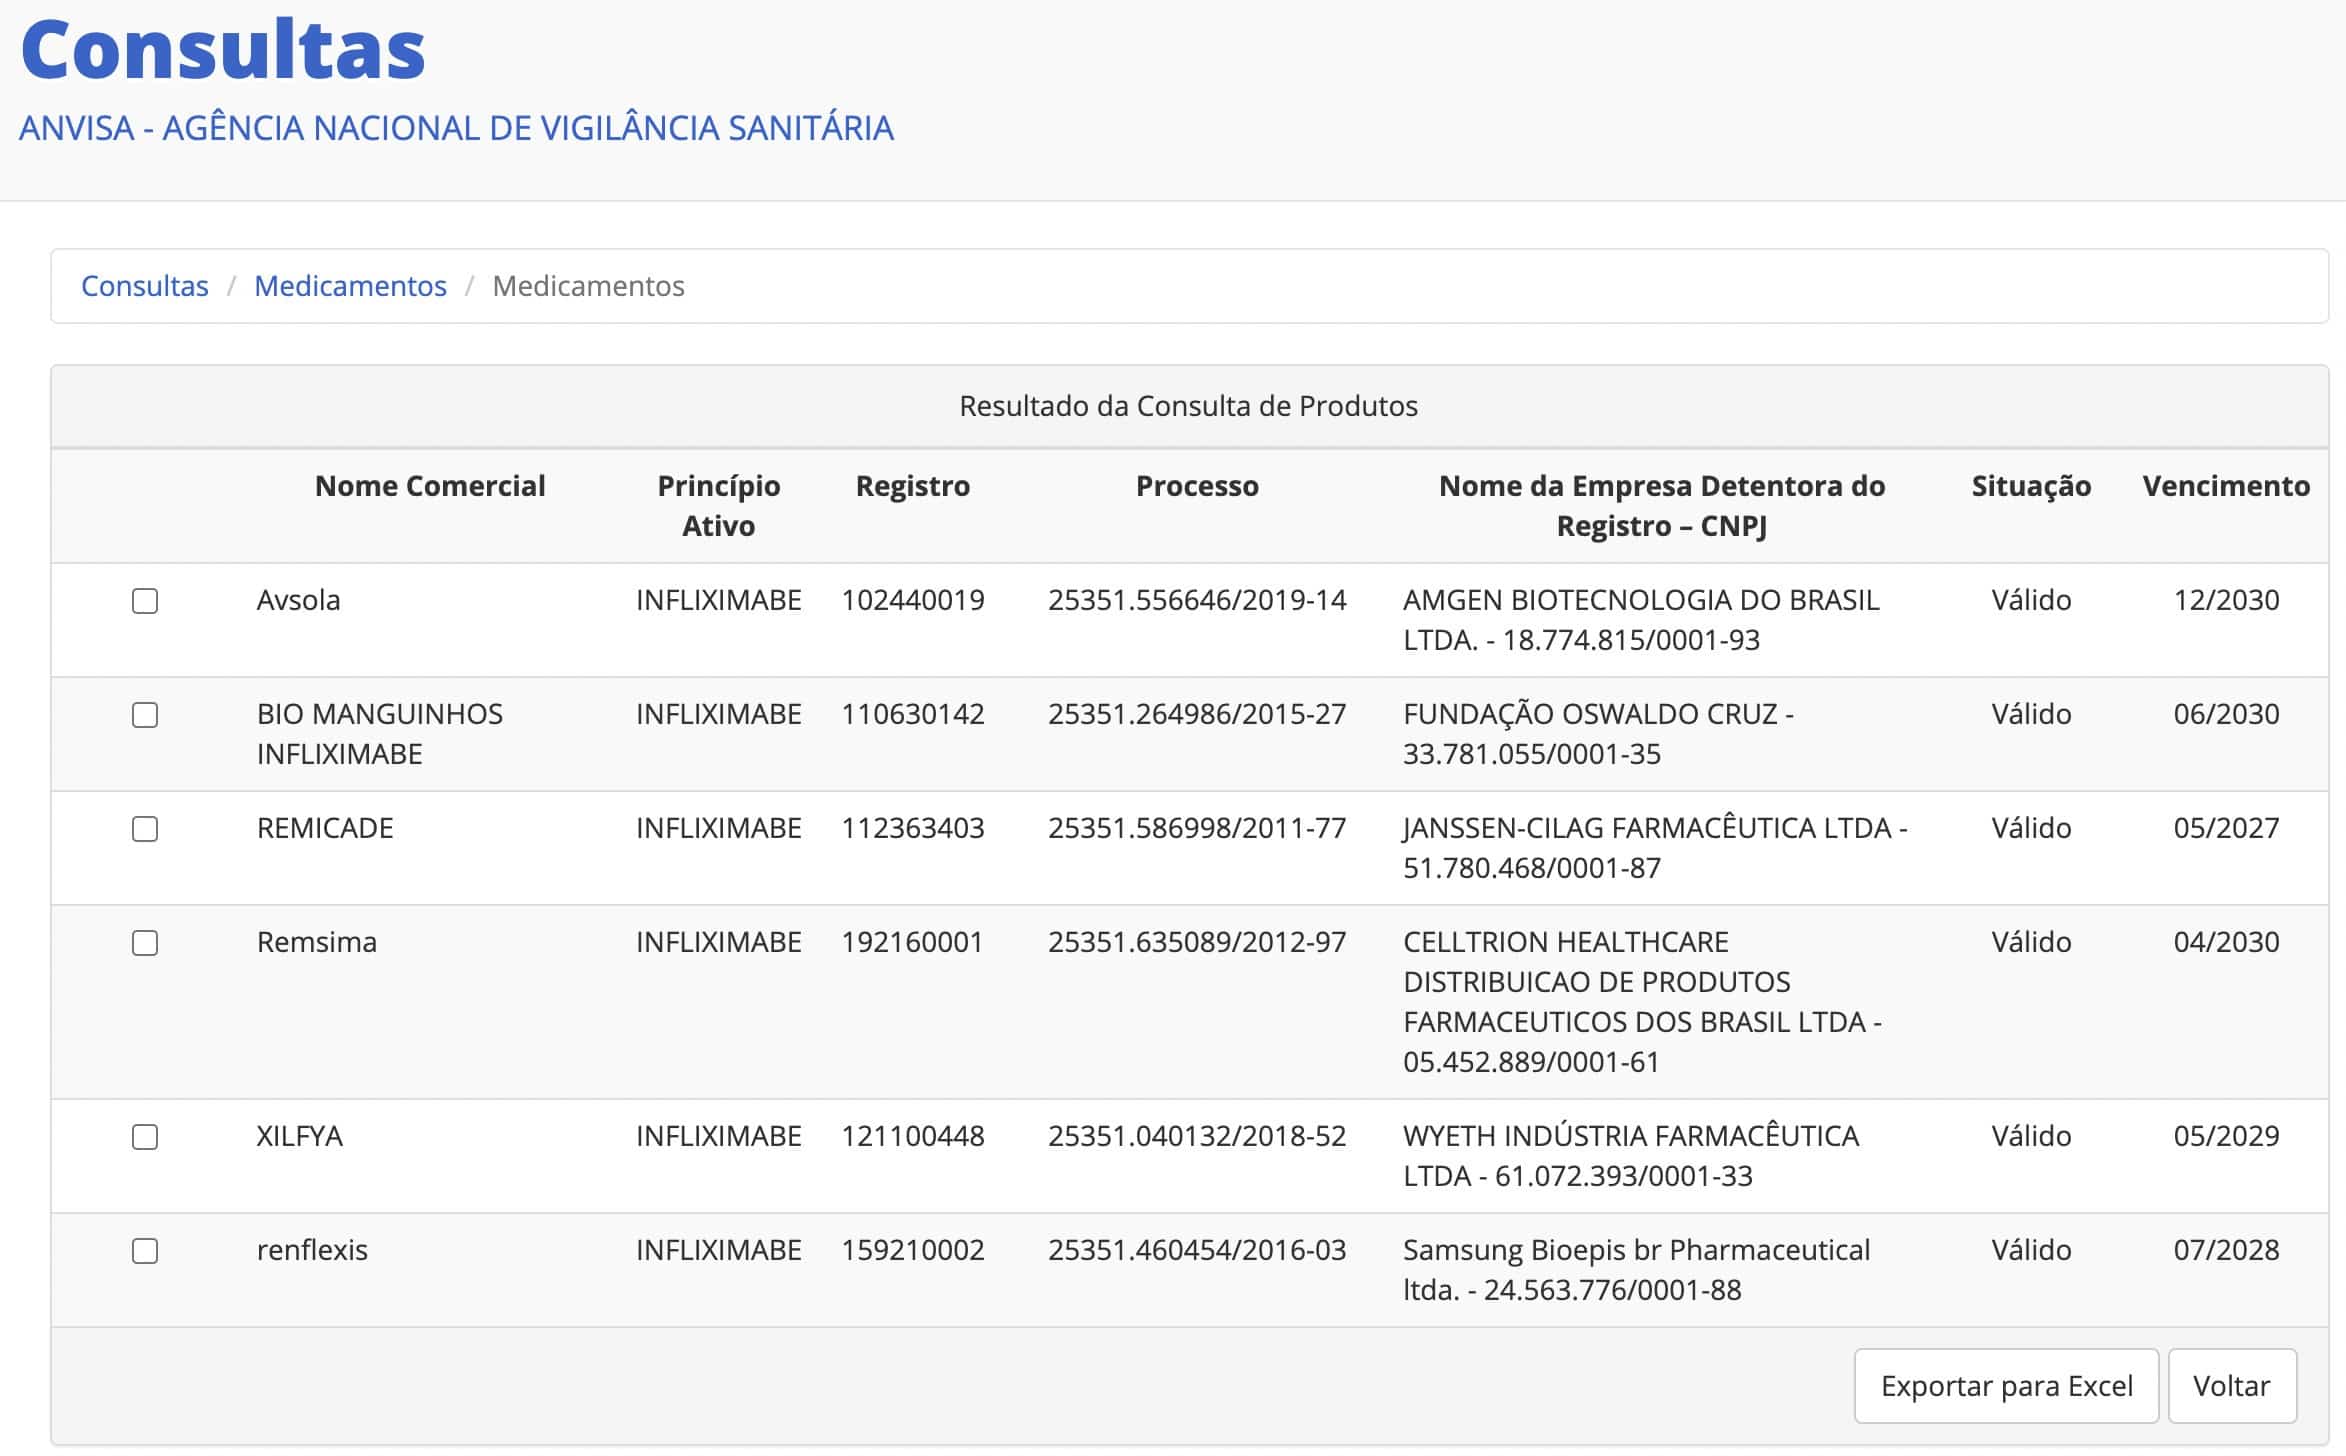This screenshot has height=1456, width=2346.
Task: Click the large Consultas page title
Action: point(223,50)
